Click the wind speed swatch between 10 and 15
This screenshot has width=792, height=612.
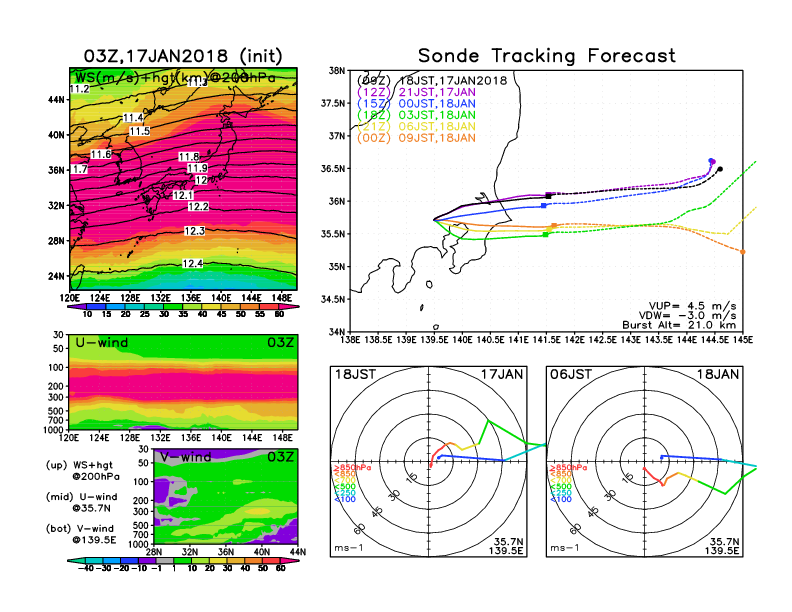pyautogui.click(x=97, y=307)
